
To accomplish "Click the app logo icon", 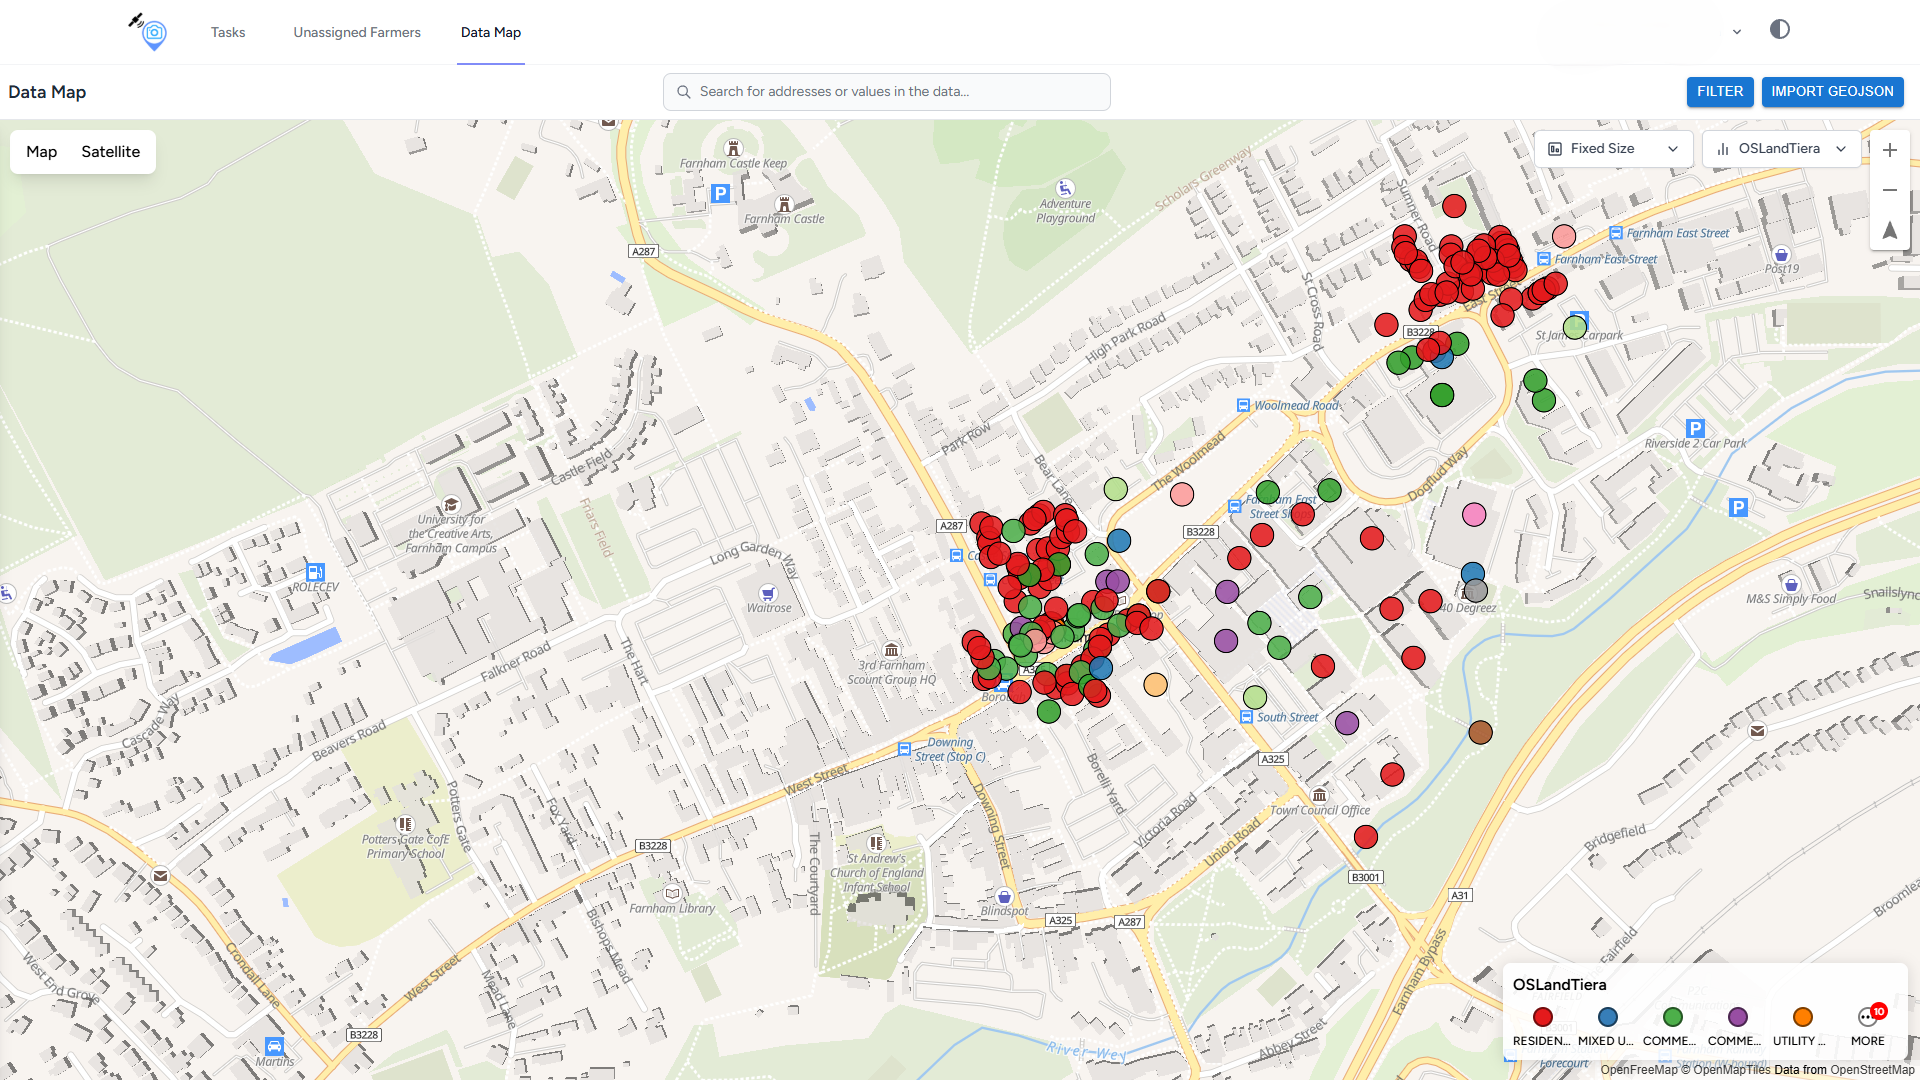I will pyautogui.click(x=151, y=32).
